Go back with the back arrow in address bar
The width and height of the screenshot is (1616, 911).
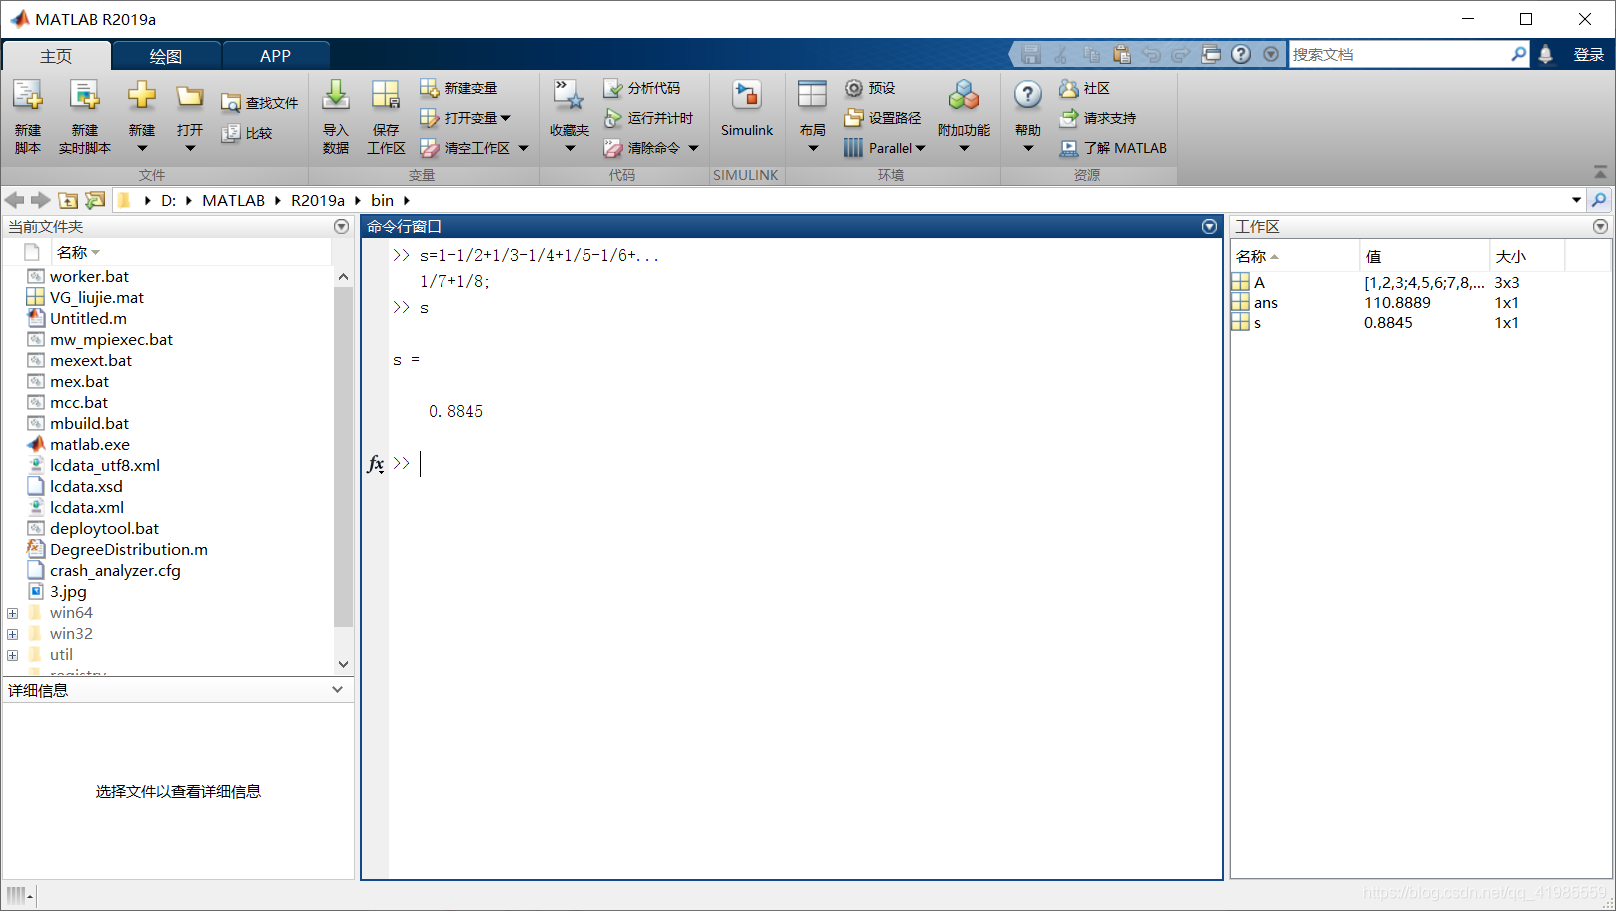15,200
